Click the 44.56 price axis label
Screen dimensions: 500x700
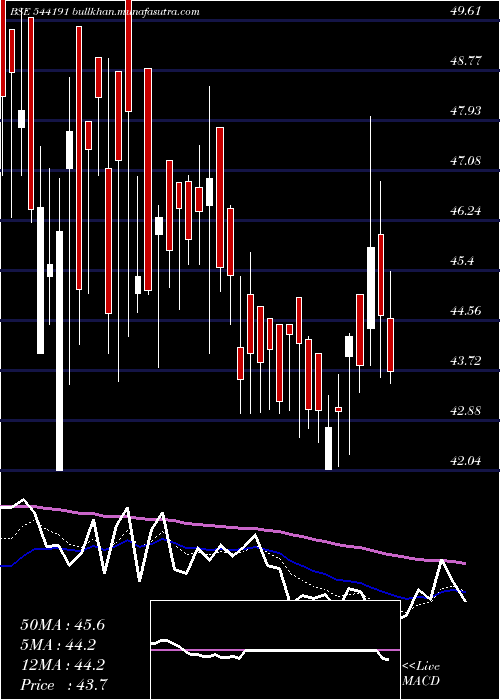[466, 311]
